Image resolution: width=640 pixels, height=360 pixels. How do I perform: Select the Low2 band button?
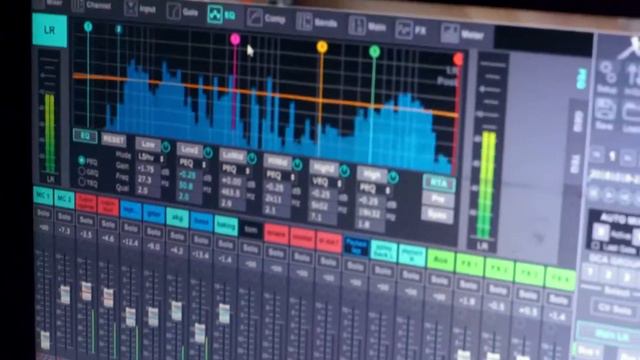190,150
